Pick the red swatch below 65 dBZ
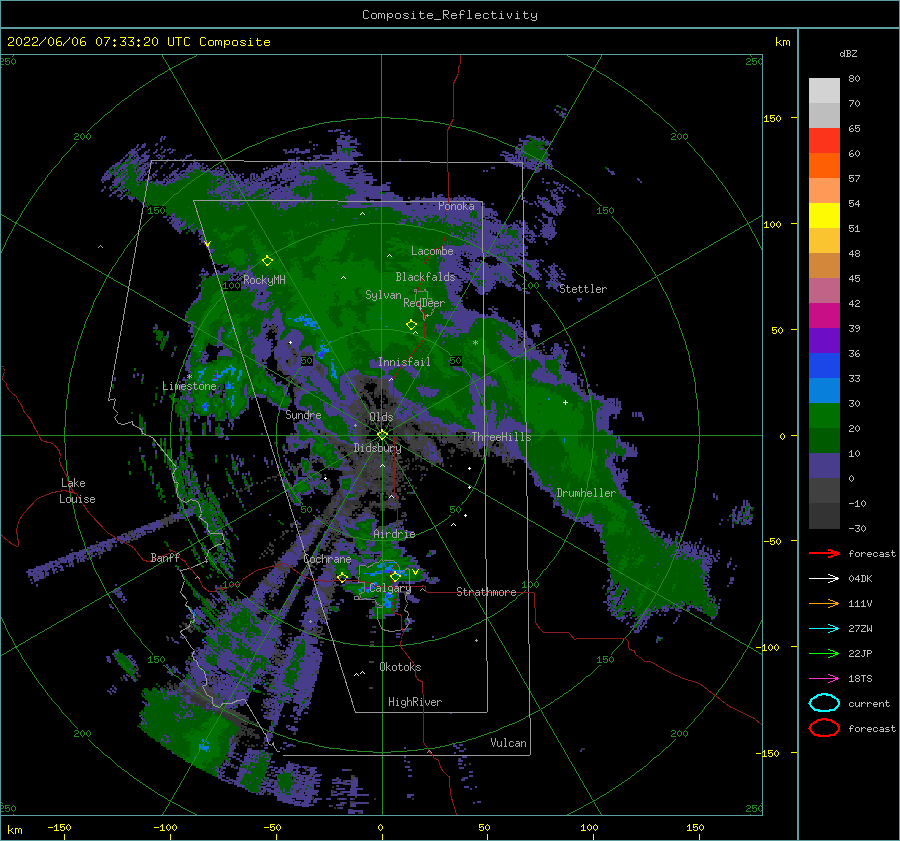 [824, 141]
